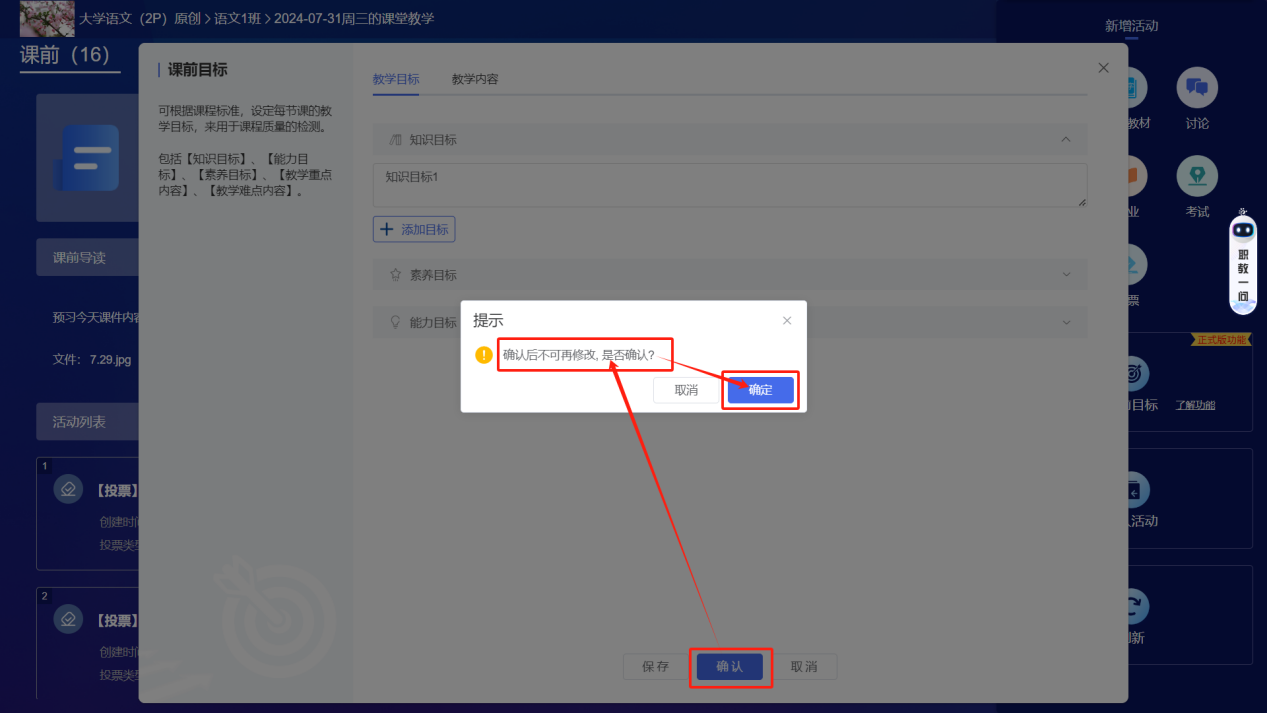This screenshot has height=713, width=1267.
Task: Click the 了解功能 link
Action: tap(1195, 405)
